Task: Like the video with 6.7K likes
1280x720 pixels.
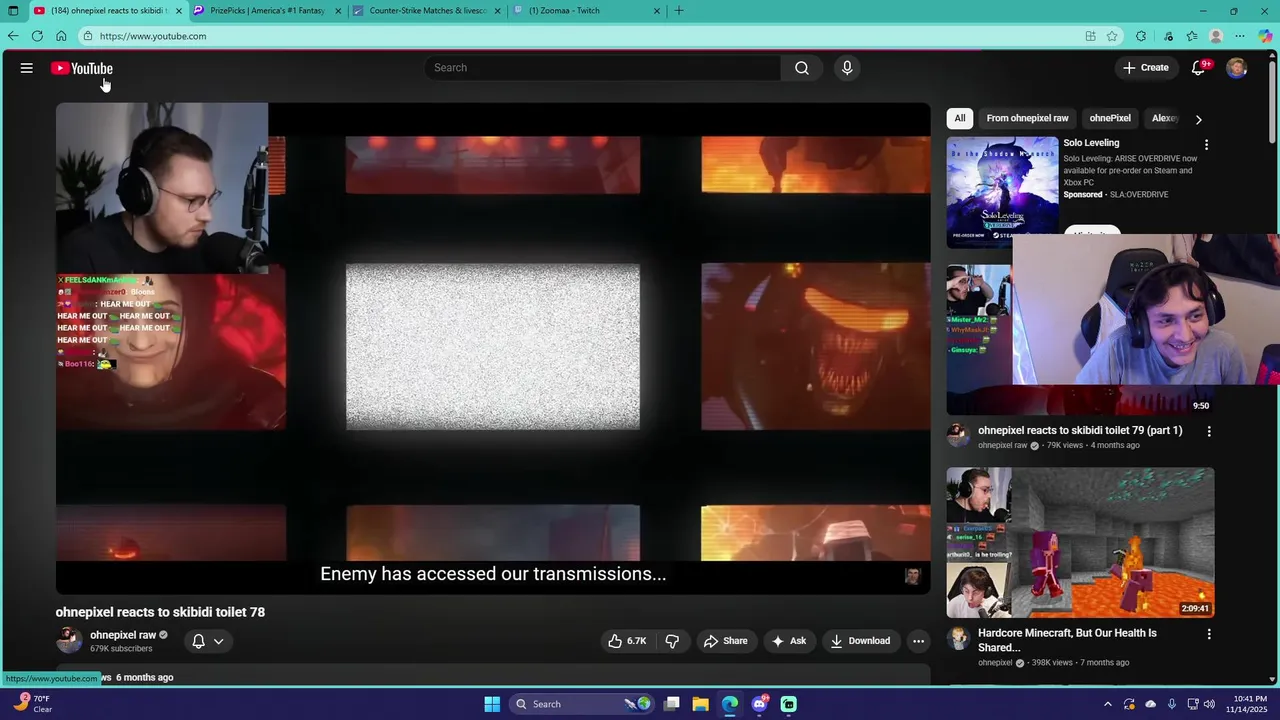Action: (627, 641)
